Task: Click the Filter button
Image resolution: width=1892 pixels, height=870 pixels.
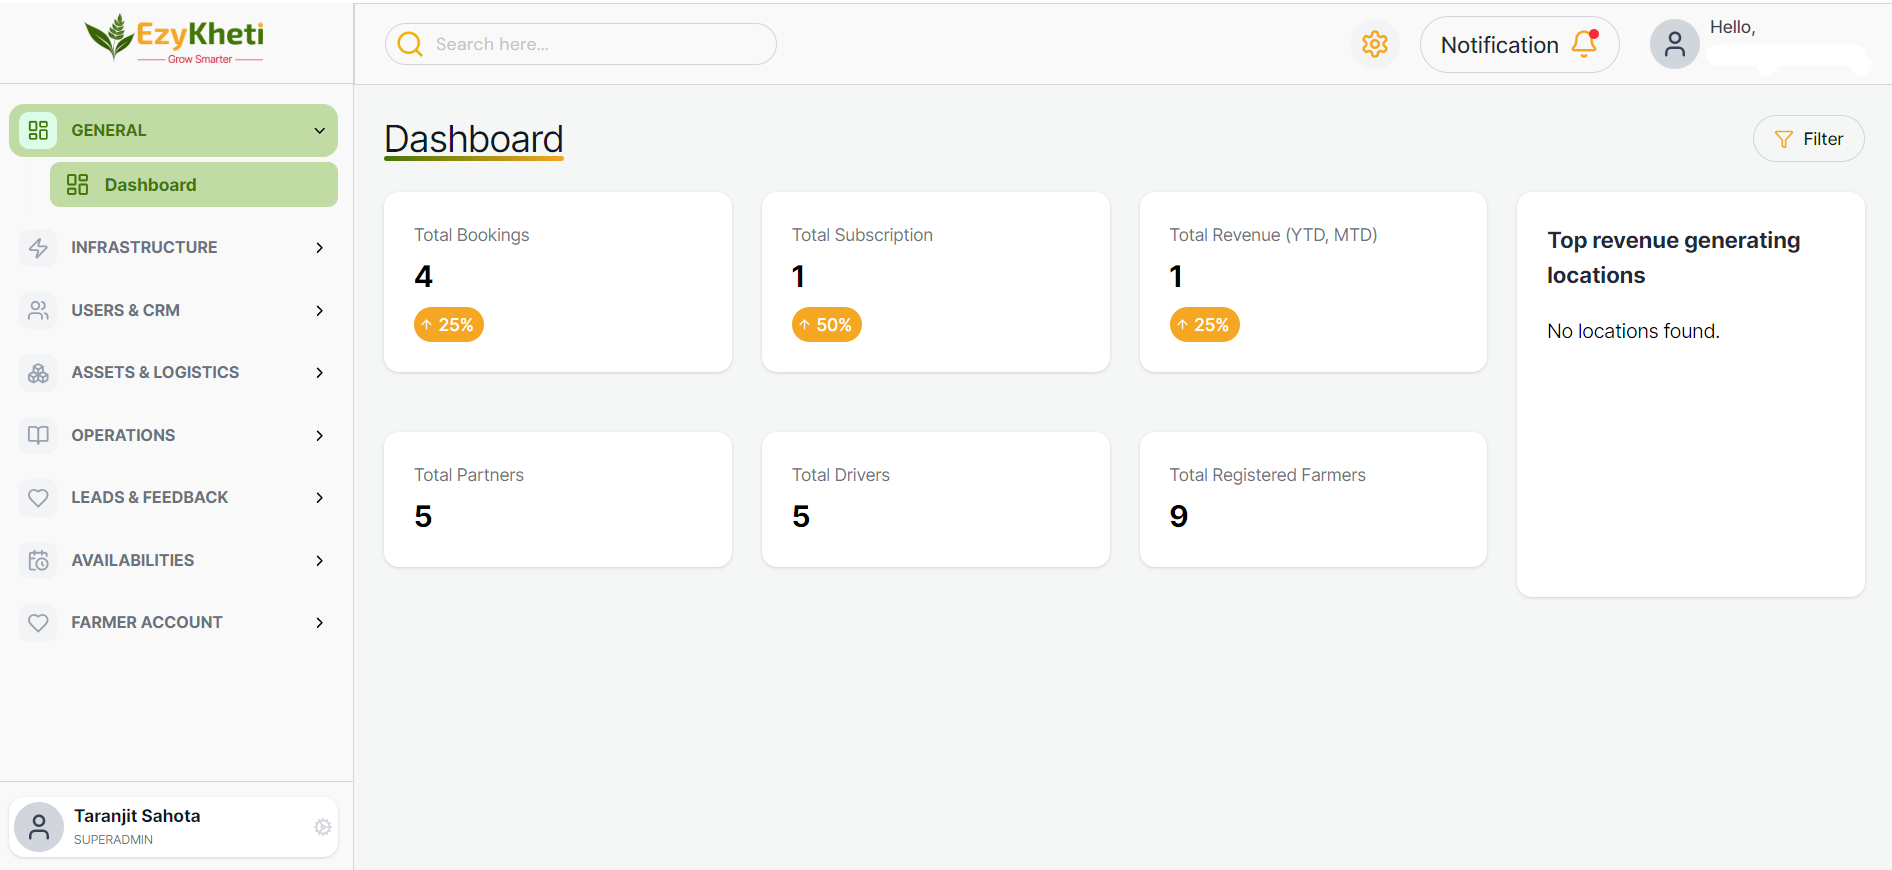Action: [1808, 139]
